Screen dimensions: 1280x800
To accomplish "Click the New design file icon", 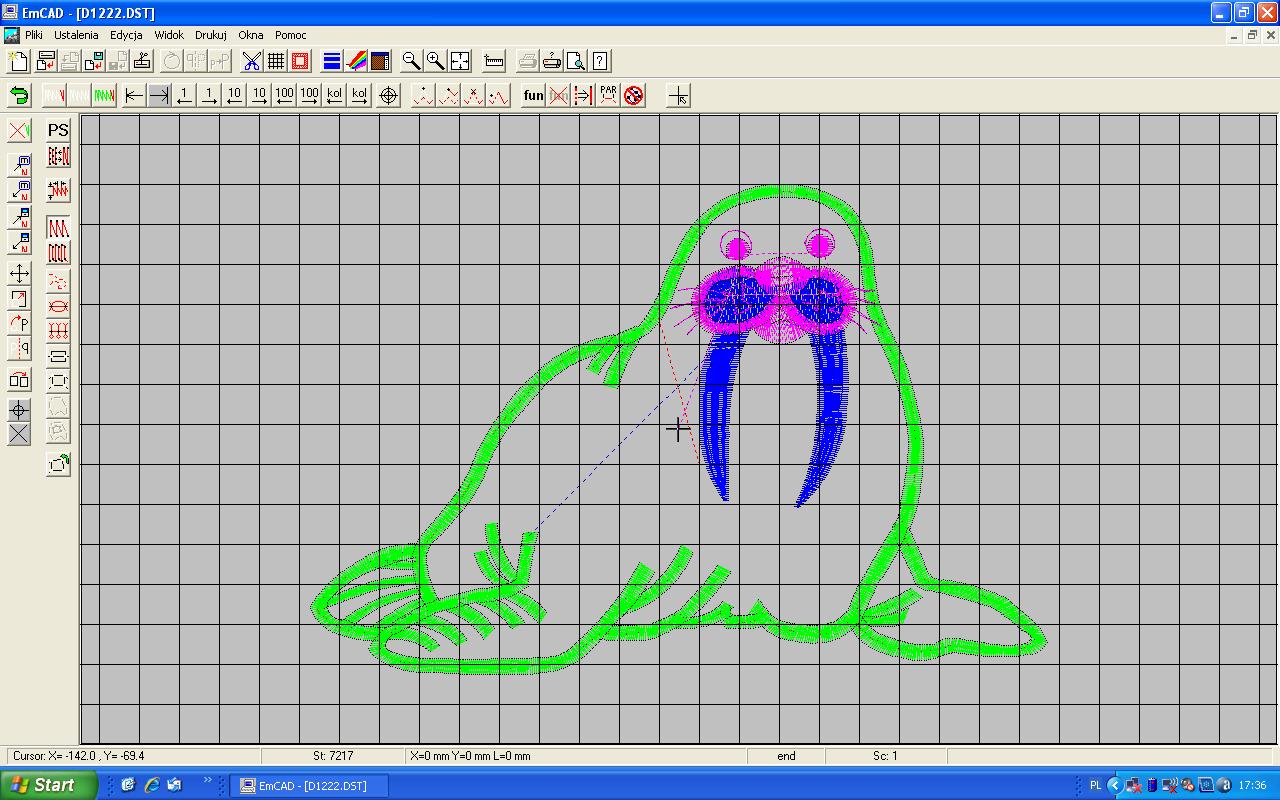I will [18, 61].
